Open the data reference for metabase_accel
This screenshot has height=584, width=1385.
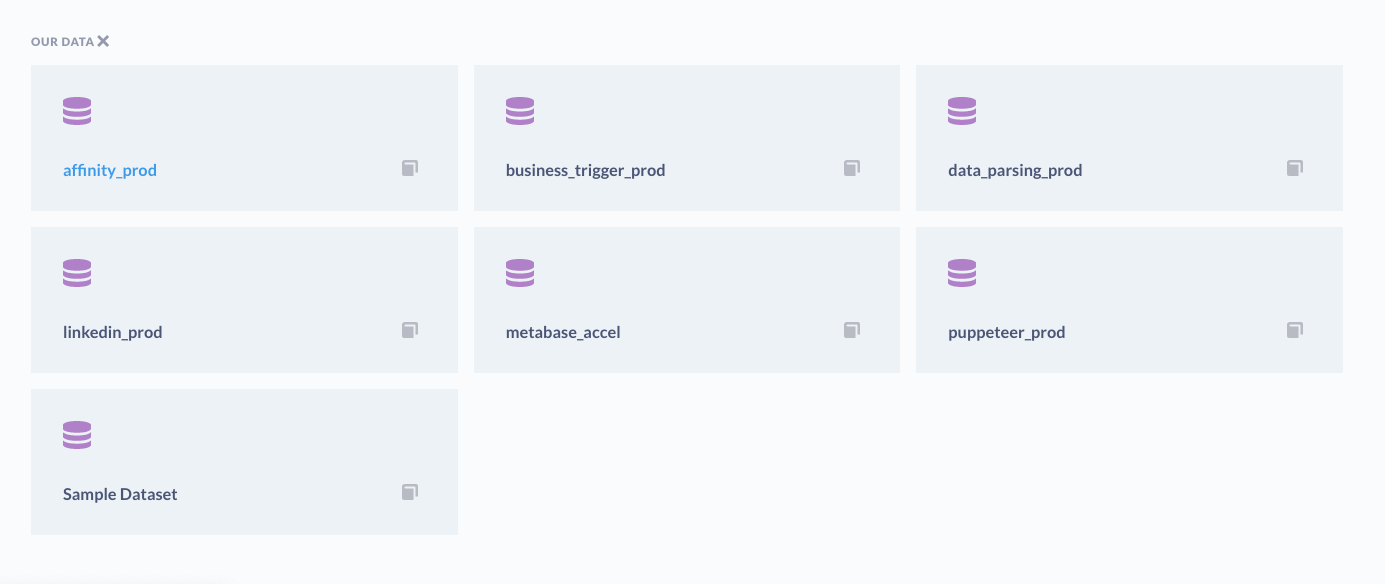852,330
